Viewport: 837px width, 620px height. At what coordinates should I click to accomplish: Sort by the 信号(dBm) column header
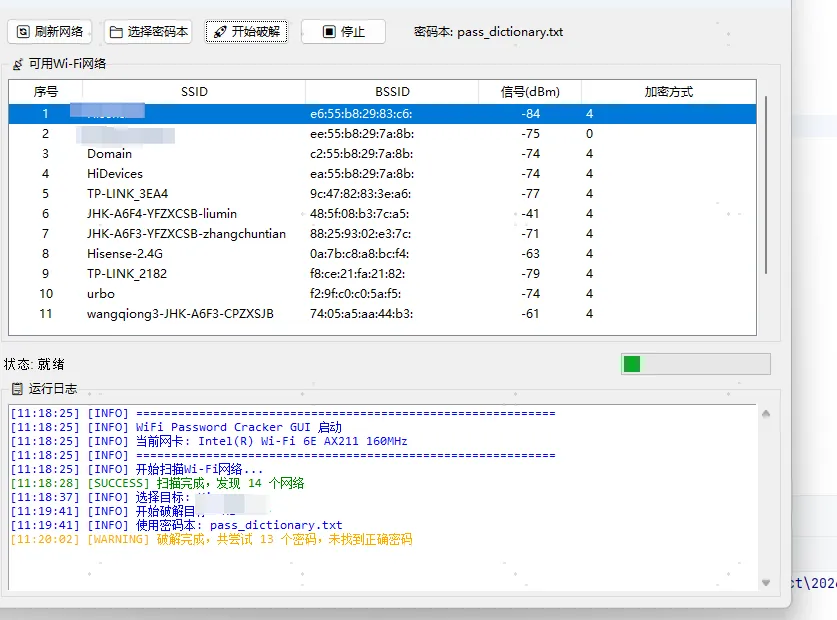[x=530, y=92]
